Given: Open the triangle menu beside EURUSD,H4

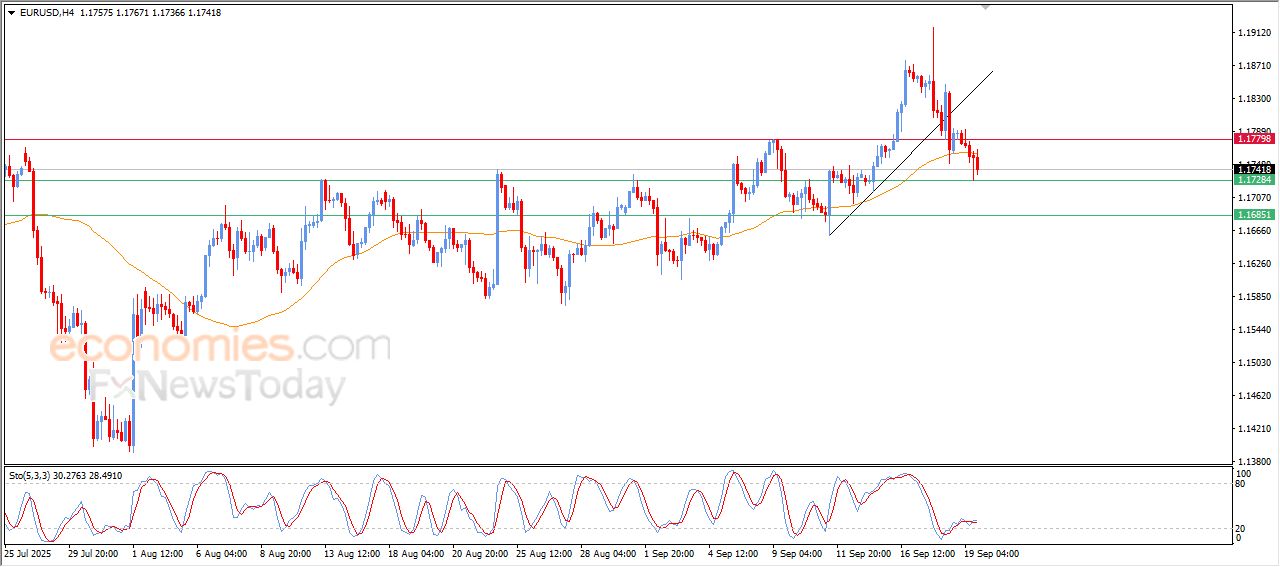Looking at the screenshot, I should [x=11, y=12].
